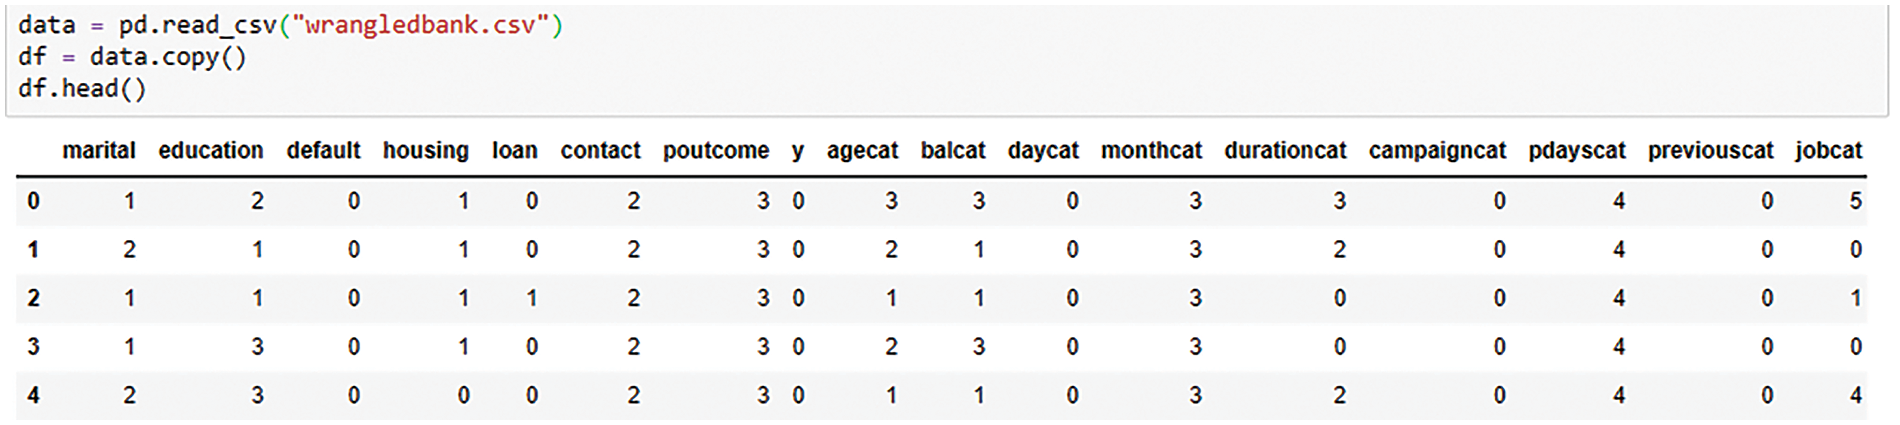Click the 'housing' column header
Viewport: 1900px width, 425px height.
coord(425,151)
